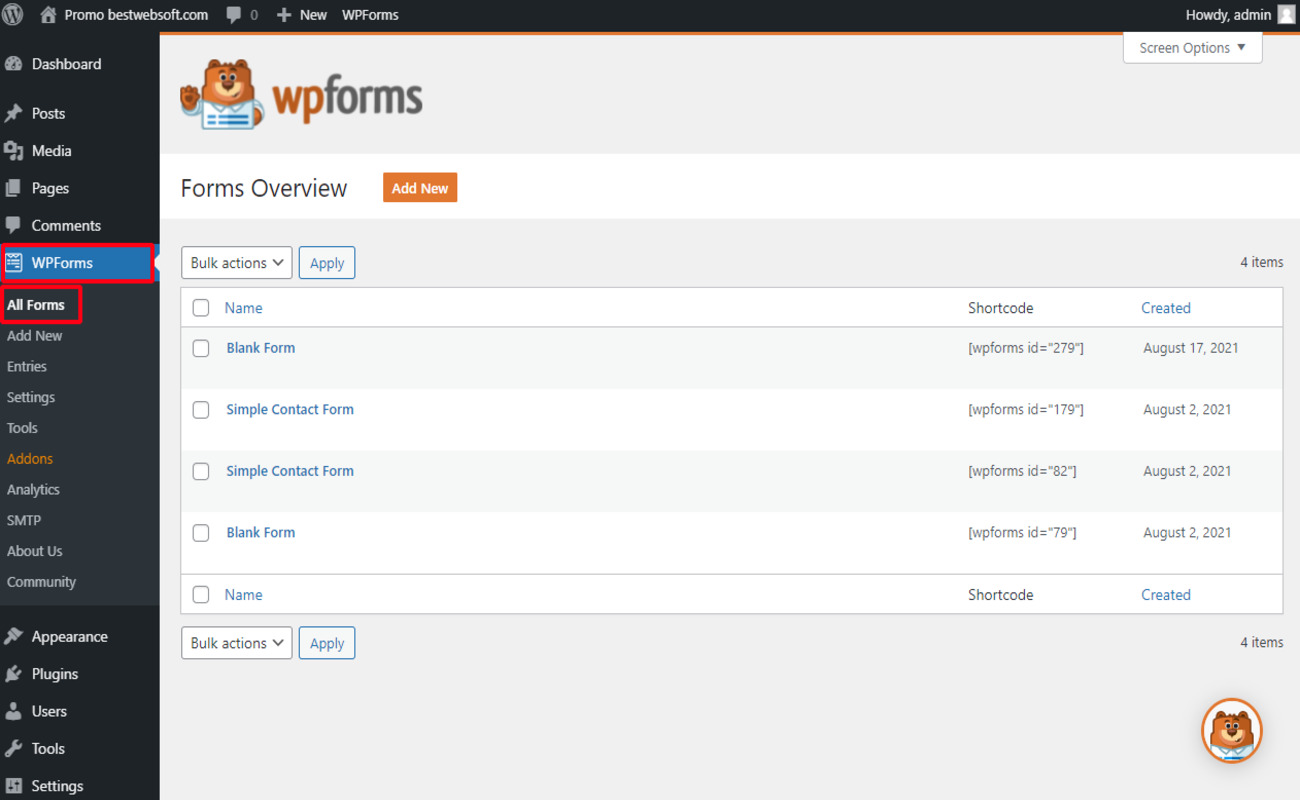This screenshot has width=1300, height=800.
Task: Open the bottom Bulk actions dropdown
Action: (236, 643)
